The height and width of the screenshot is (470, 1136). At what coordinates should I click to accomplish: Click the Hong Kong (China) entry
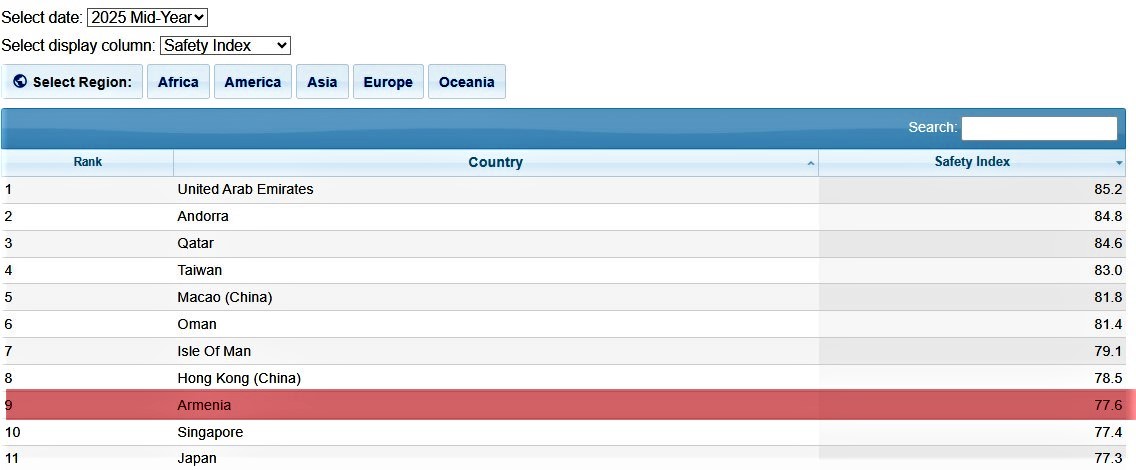click(239, 378)
